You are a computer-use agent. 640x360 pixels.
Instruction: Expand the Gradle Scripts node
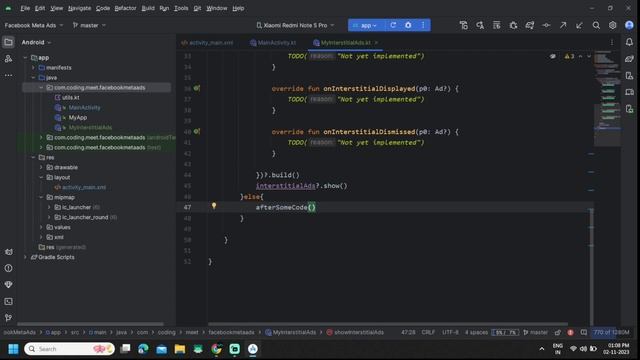[x=25, y=257]
